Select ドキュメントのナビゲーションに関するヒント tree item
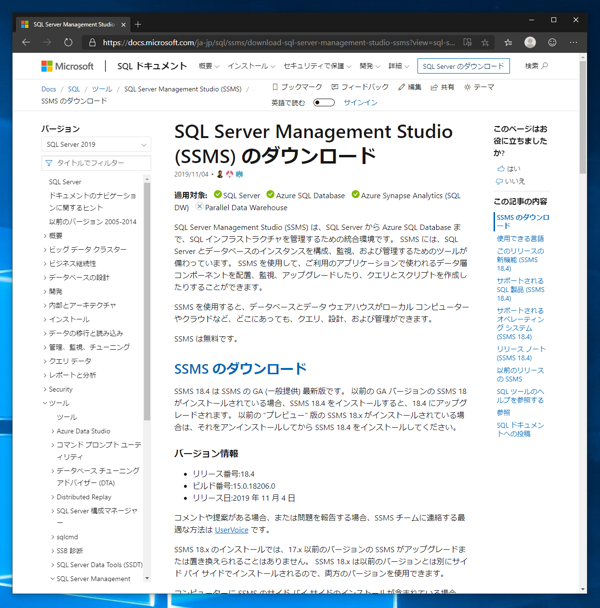The width and height of the screenshot is (600, 608). click(92, 202)
